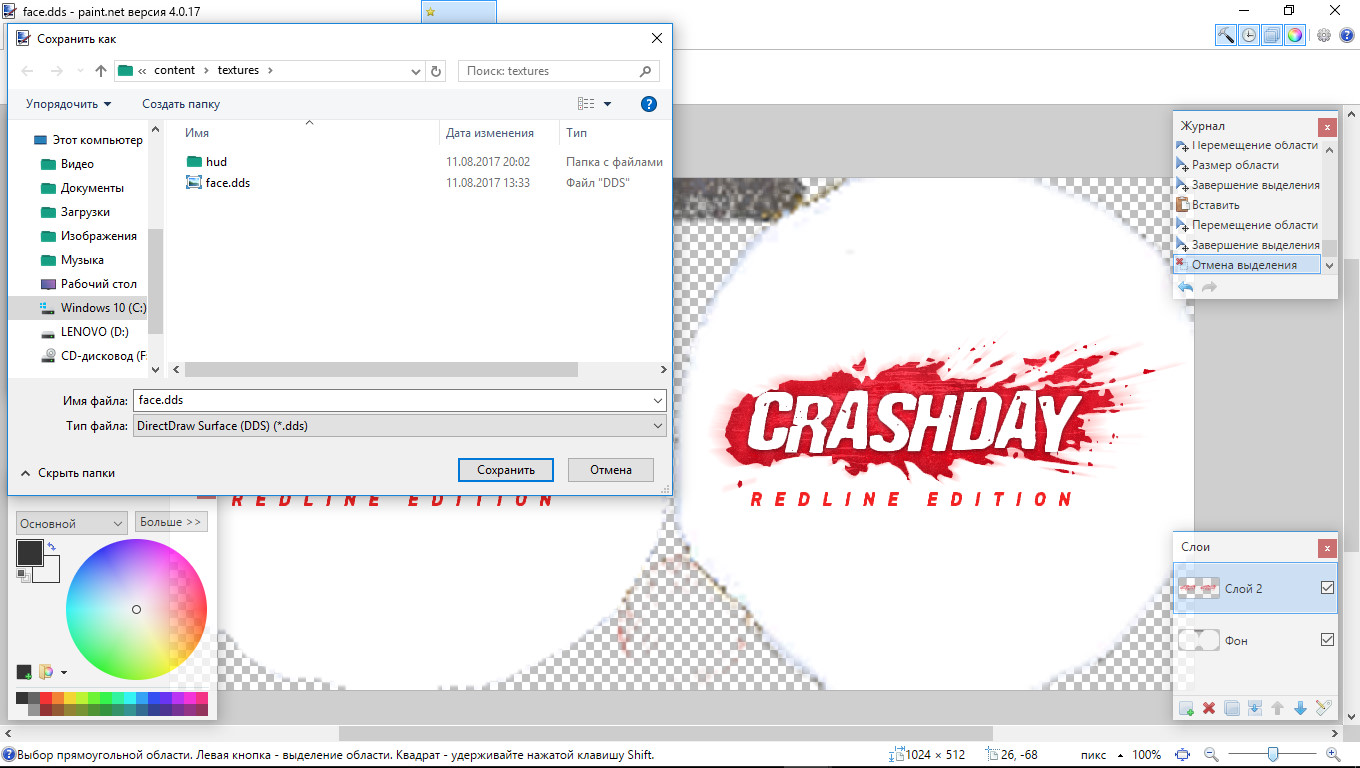
Task: Select Windows 10 (C:) drive
Action: 92,308
